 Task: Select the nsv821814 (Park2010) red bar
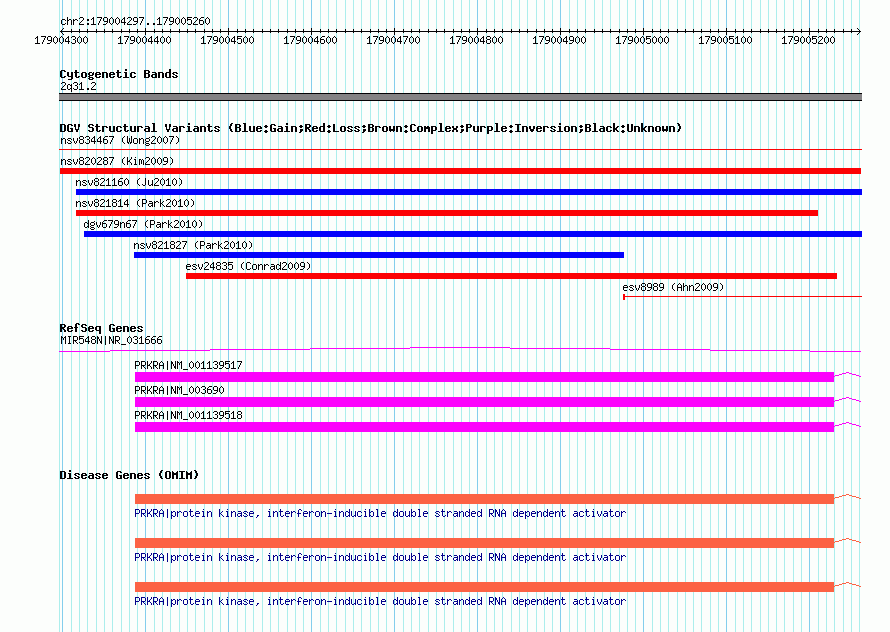(447, 213)
